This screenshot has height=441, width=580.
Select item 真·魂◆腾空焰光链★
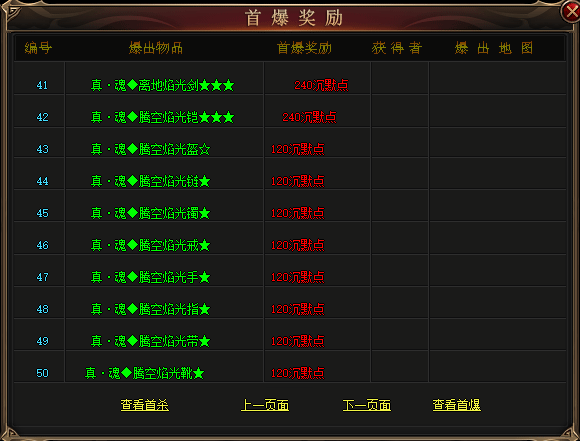(151, 181)
